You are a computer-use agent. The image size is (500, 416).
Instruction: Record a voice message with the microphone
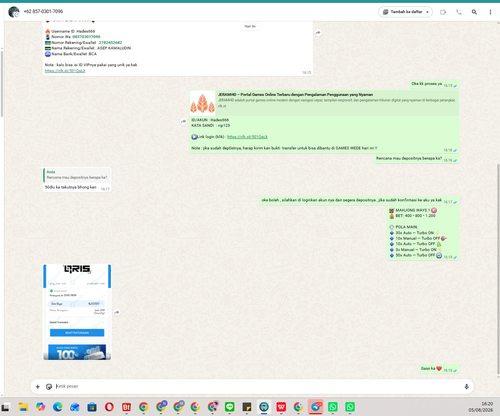point(466,387)
